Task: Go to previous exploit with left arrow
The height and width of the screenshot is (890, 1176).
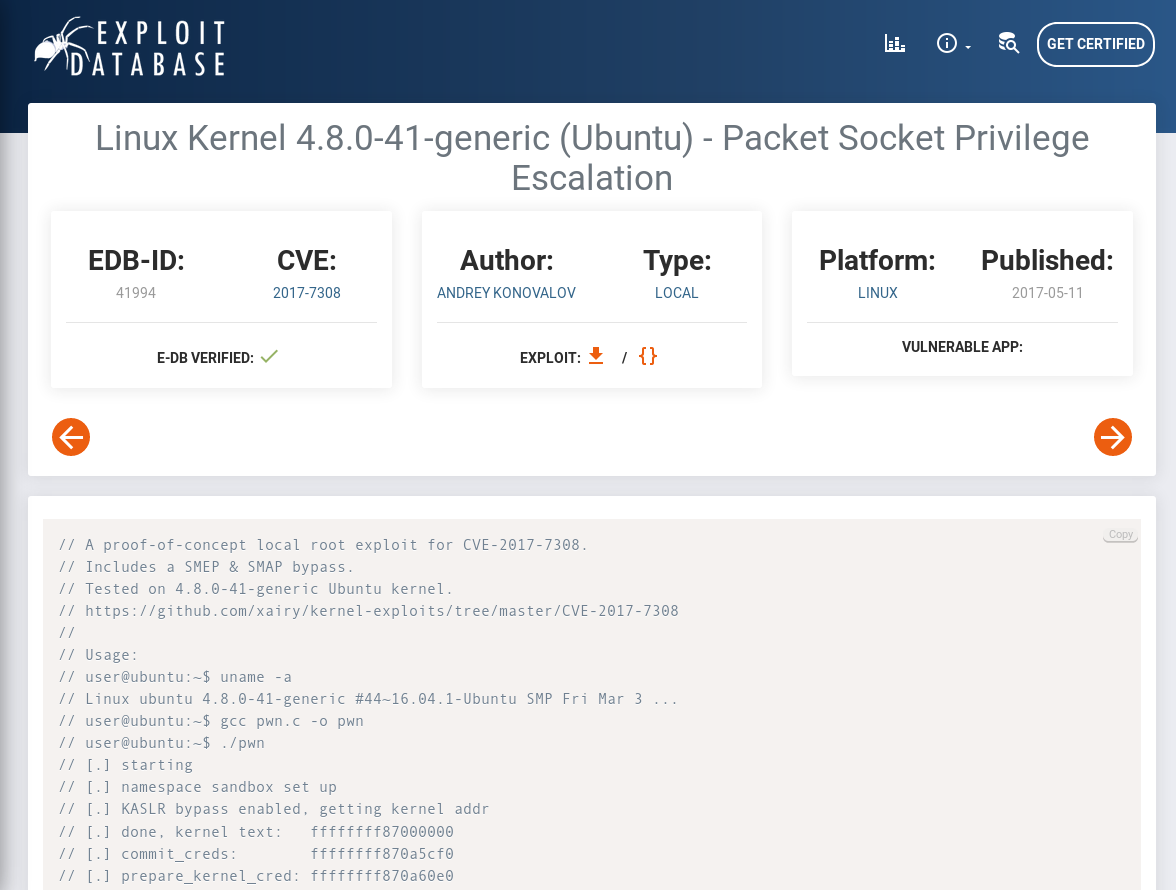Action: (x=71, y=437)
